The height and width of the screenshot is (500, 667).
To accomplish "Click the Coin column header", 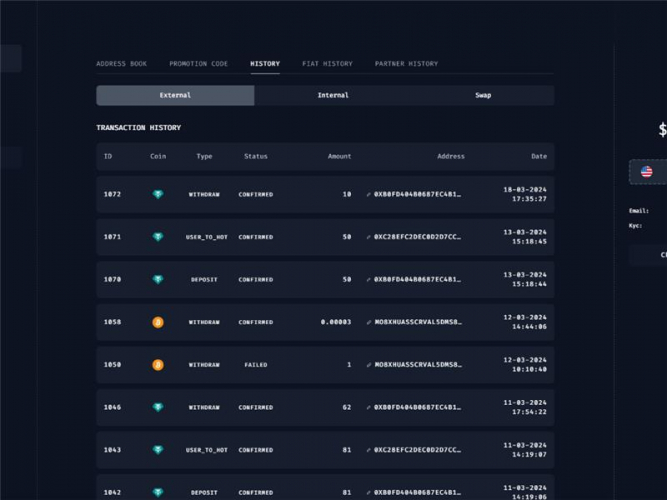I will click(x=158, y=156).
